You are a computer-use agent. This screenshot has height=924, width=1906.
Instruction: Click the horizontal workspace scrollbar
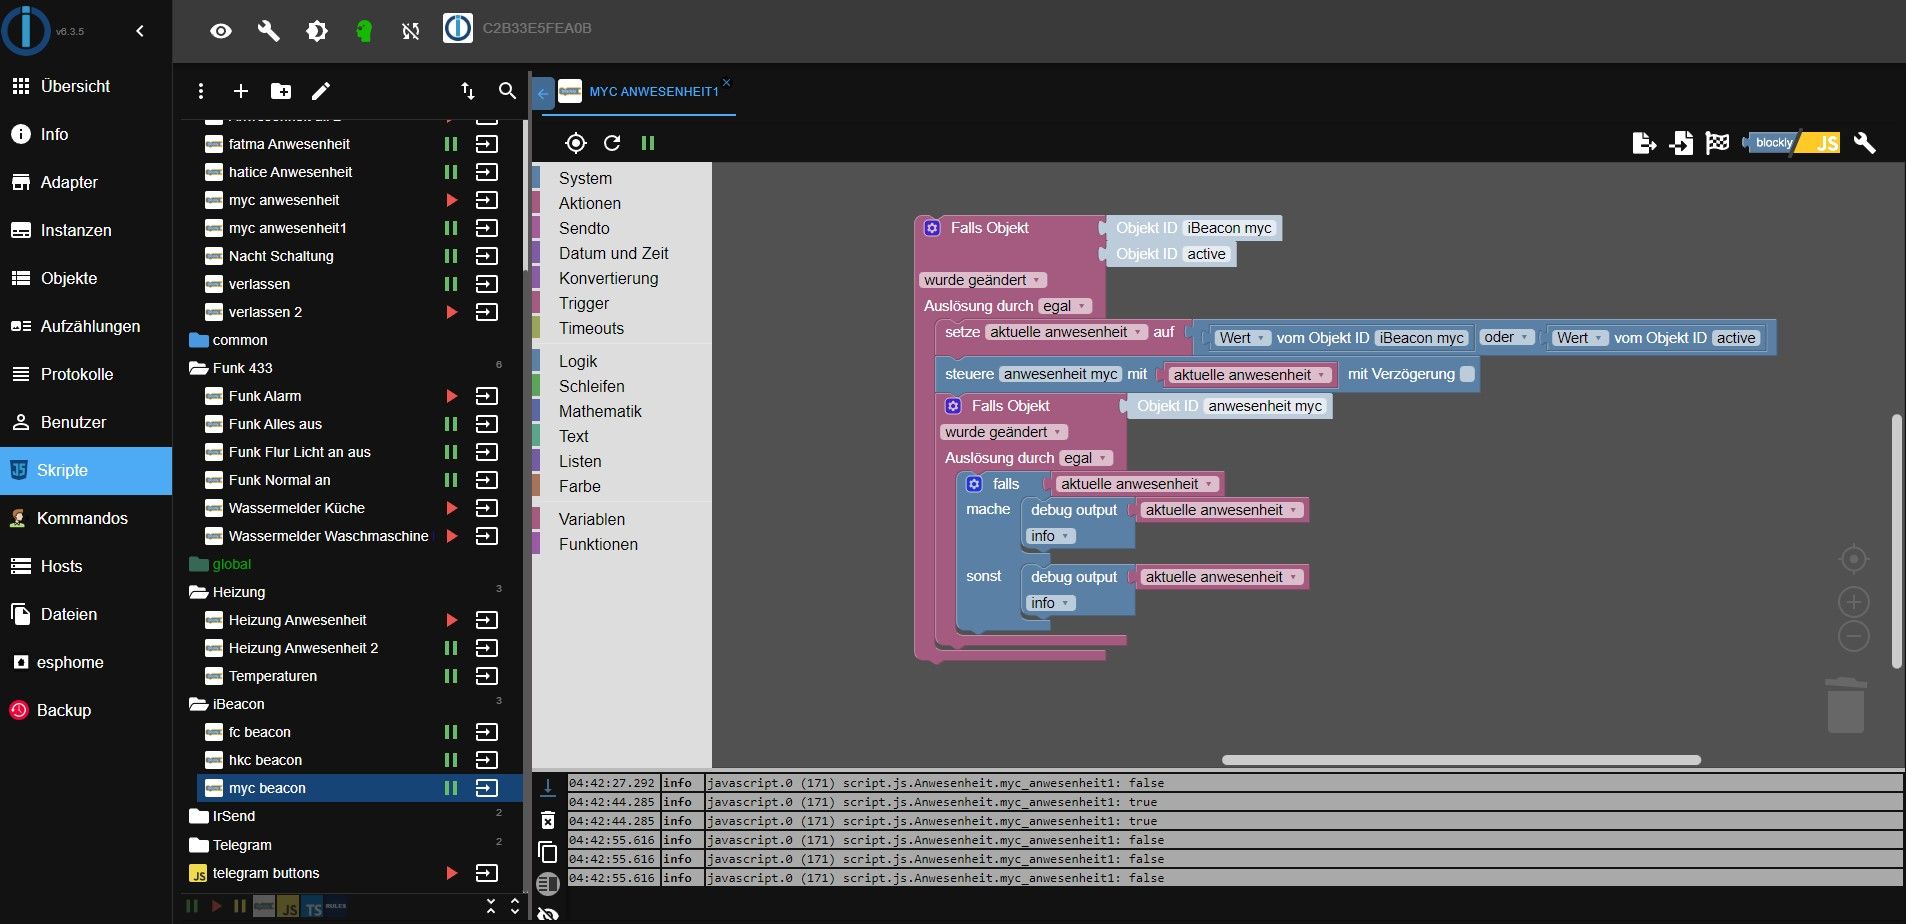tap(1460, 760)
